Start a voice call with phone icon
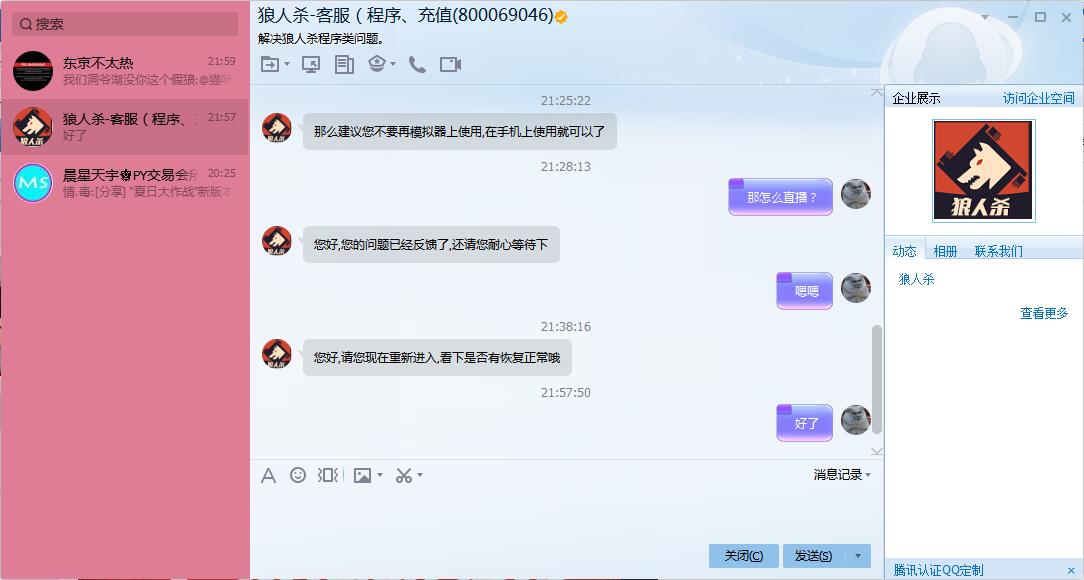 tap(417, 64)
